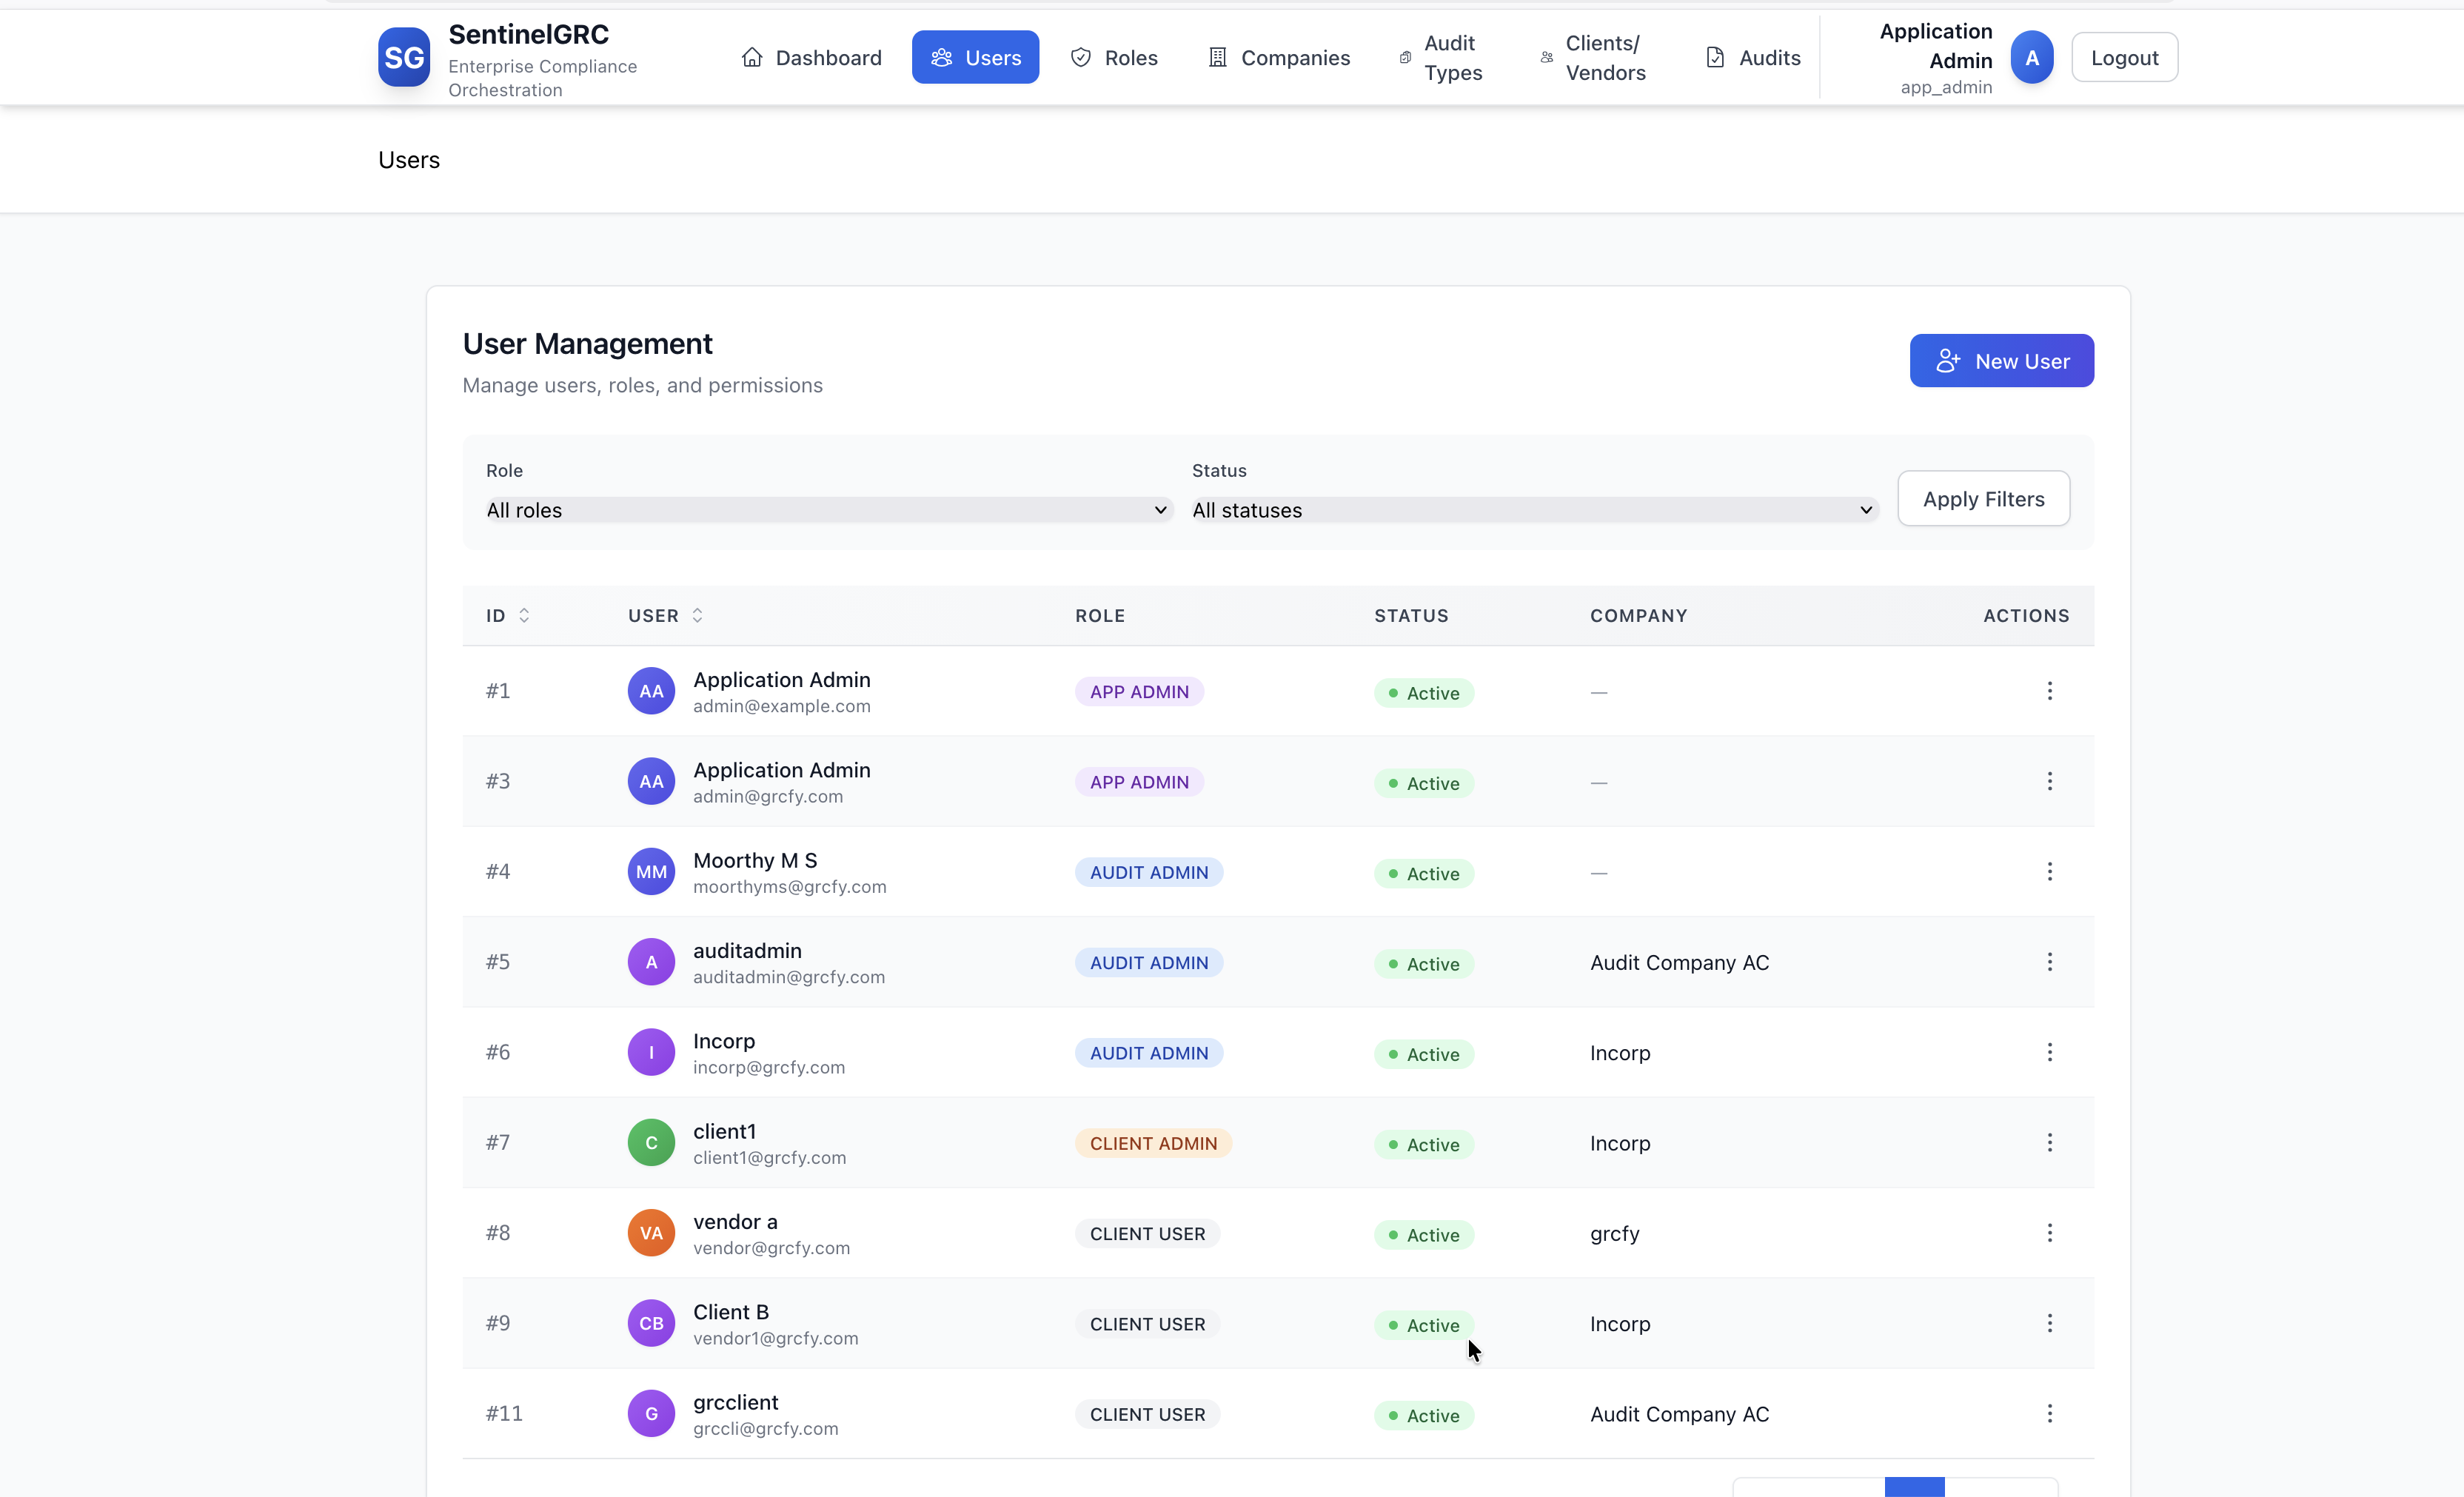
Task: Go to the Dashboard nav item
Action: tap(811, 57)
